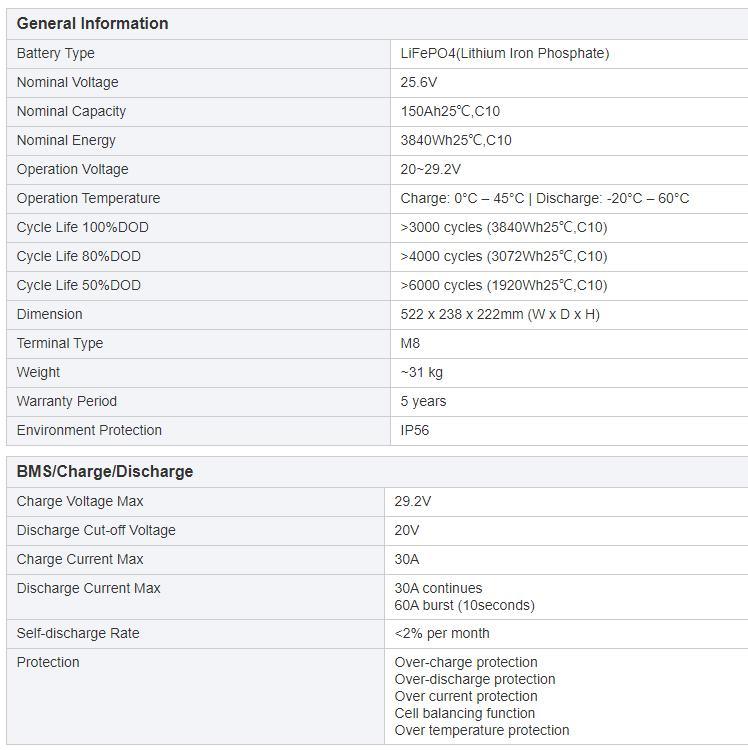Click the >6000 cycles value
The image size is (748, 750).
click(x=503, y=285)
